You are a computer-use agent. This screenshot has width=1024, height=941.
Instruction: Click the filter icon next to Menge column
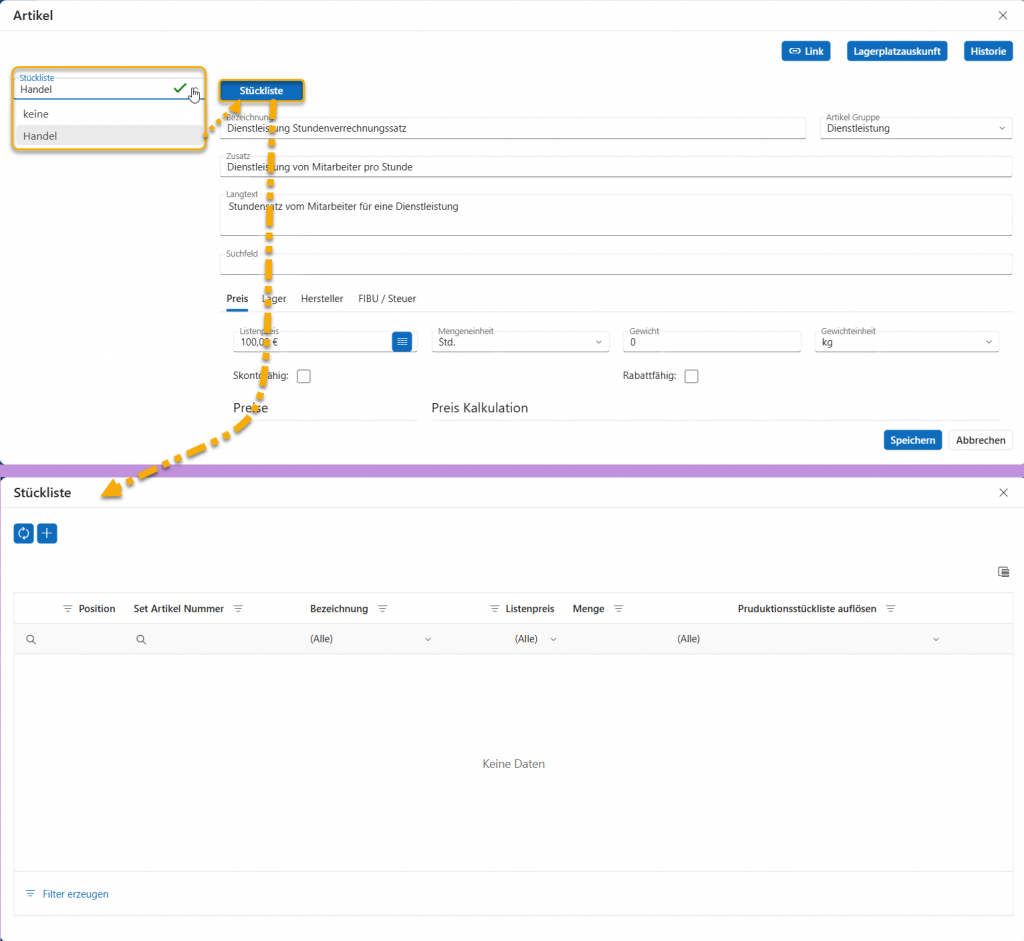[618, 609]
